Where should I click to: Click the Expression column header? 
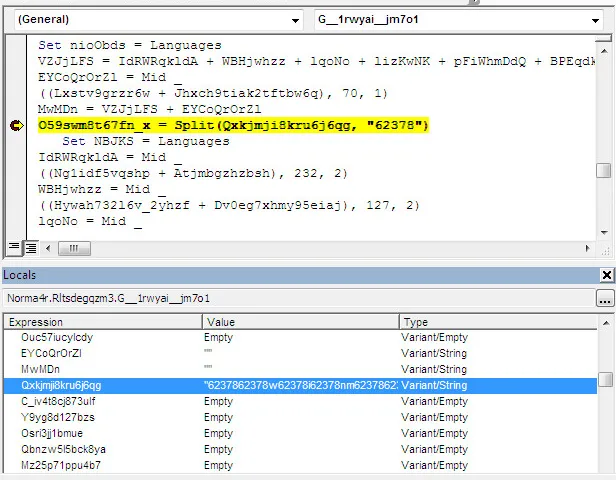(103, 322)
